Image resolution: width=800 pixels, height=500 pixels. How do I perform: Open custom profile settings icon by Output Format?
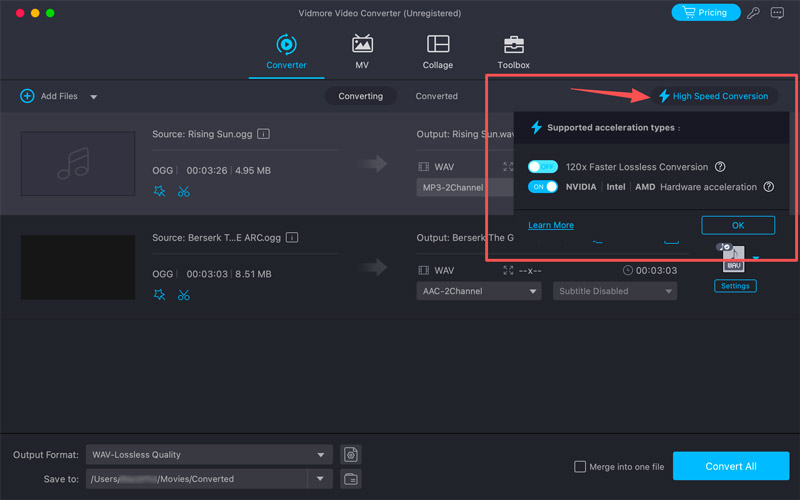coord(351,454)
